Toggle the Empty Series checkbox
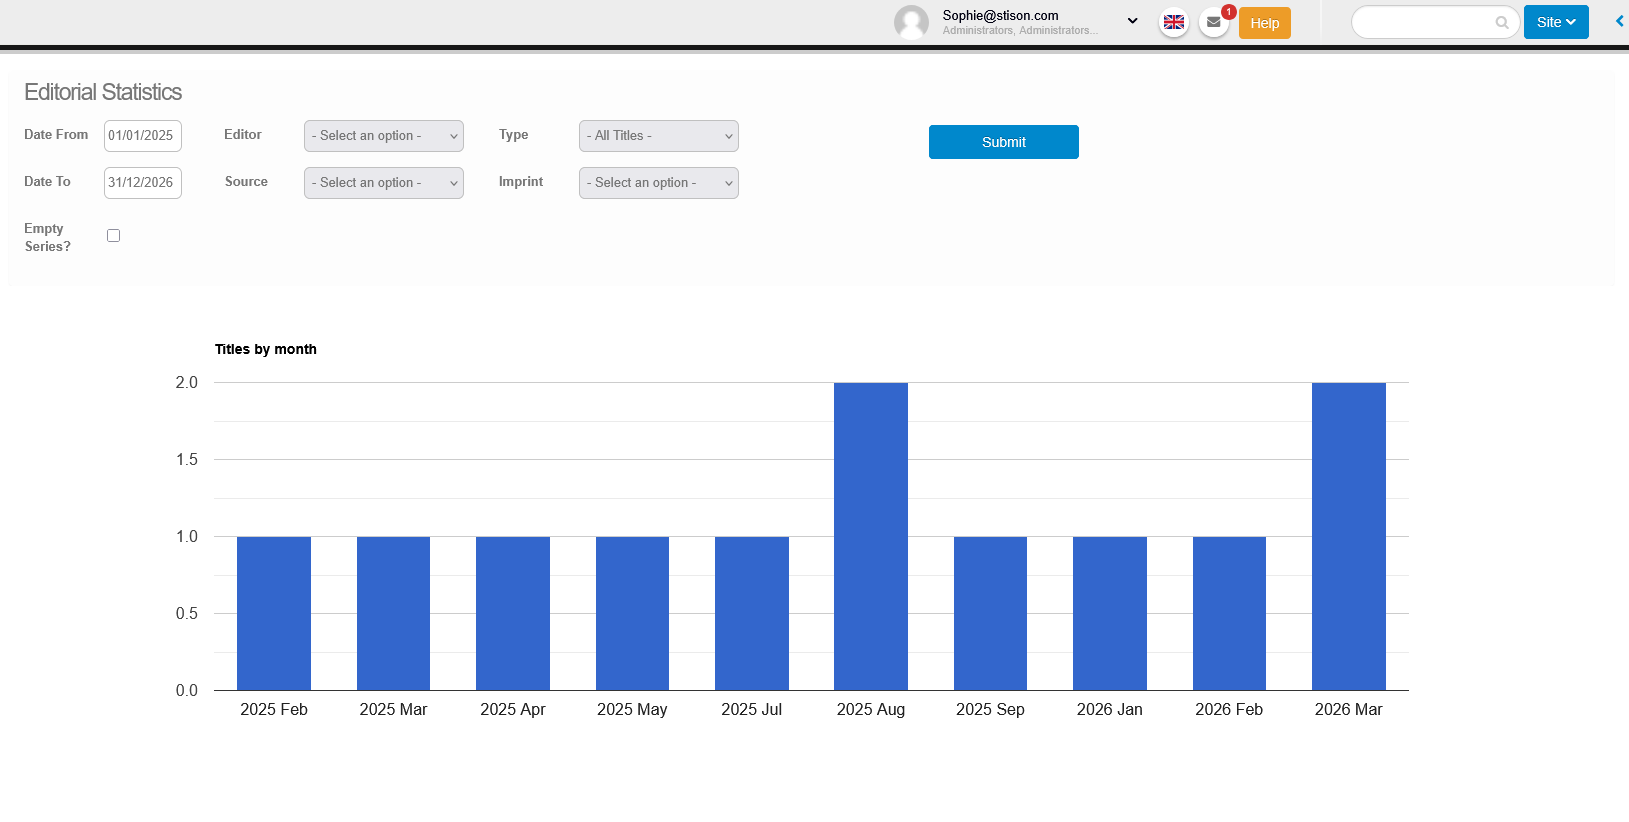 click(113, 236)
